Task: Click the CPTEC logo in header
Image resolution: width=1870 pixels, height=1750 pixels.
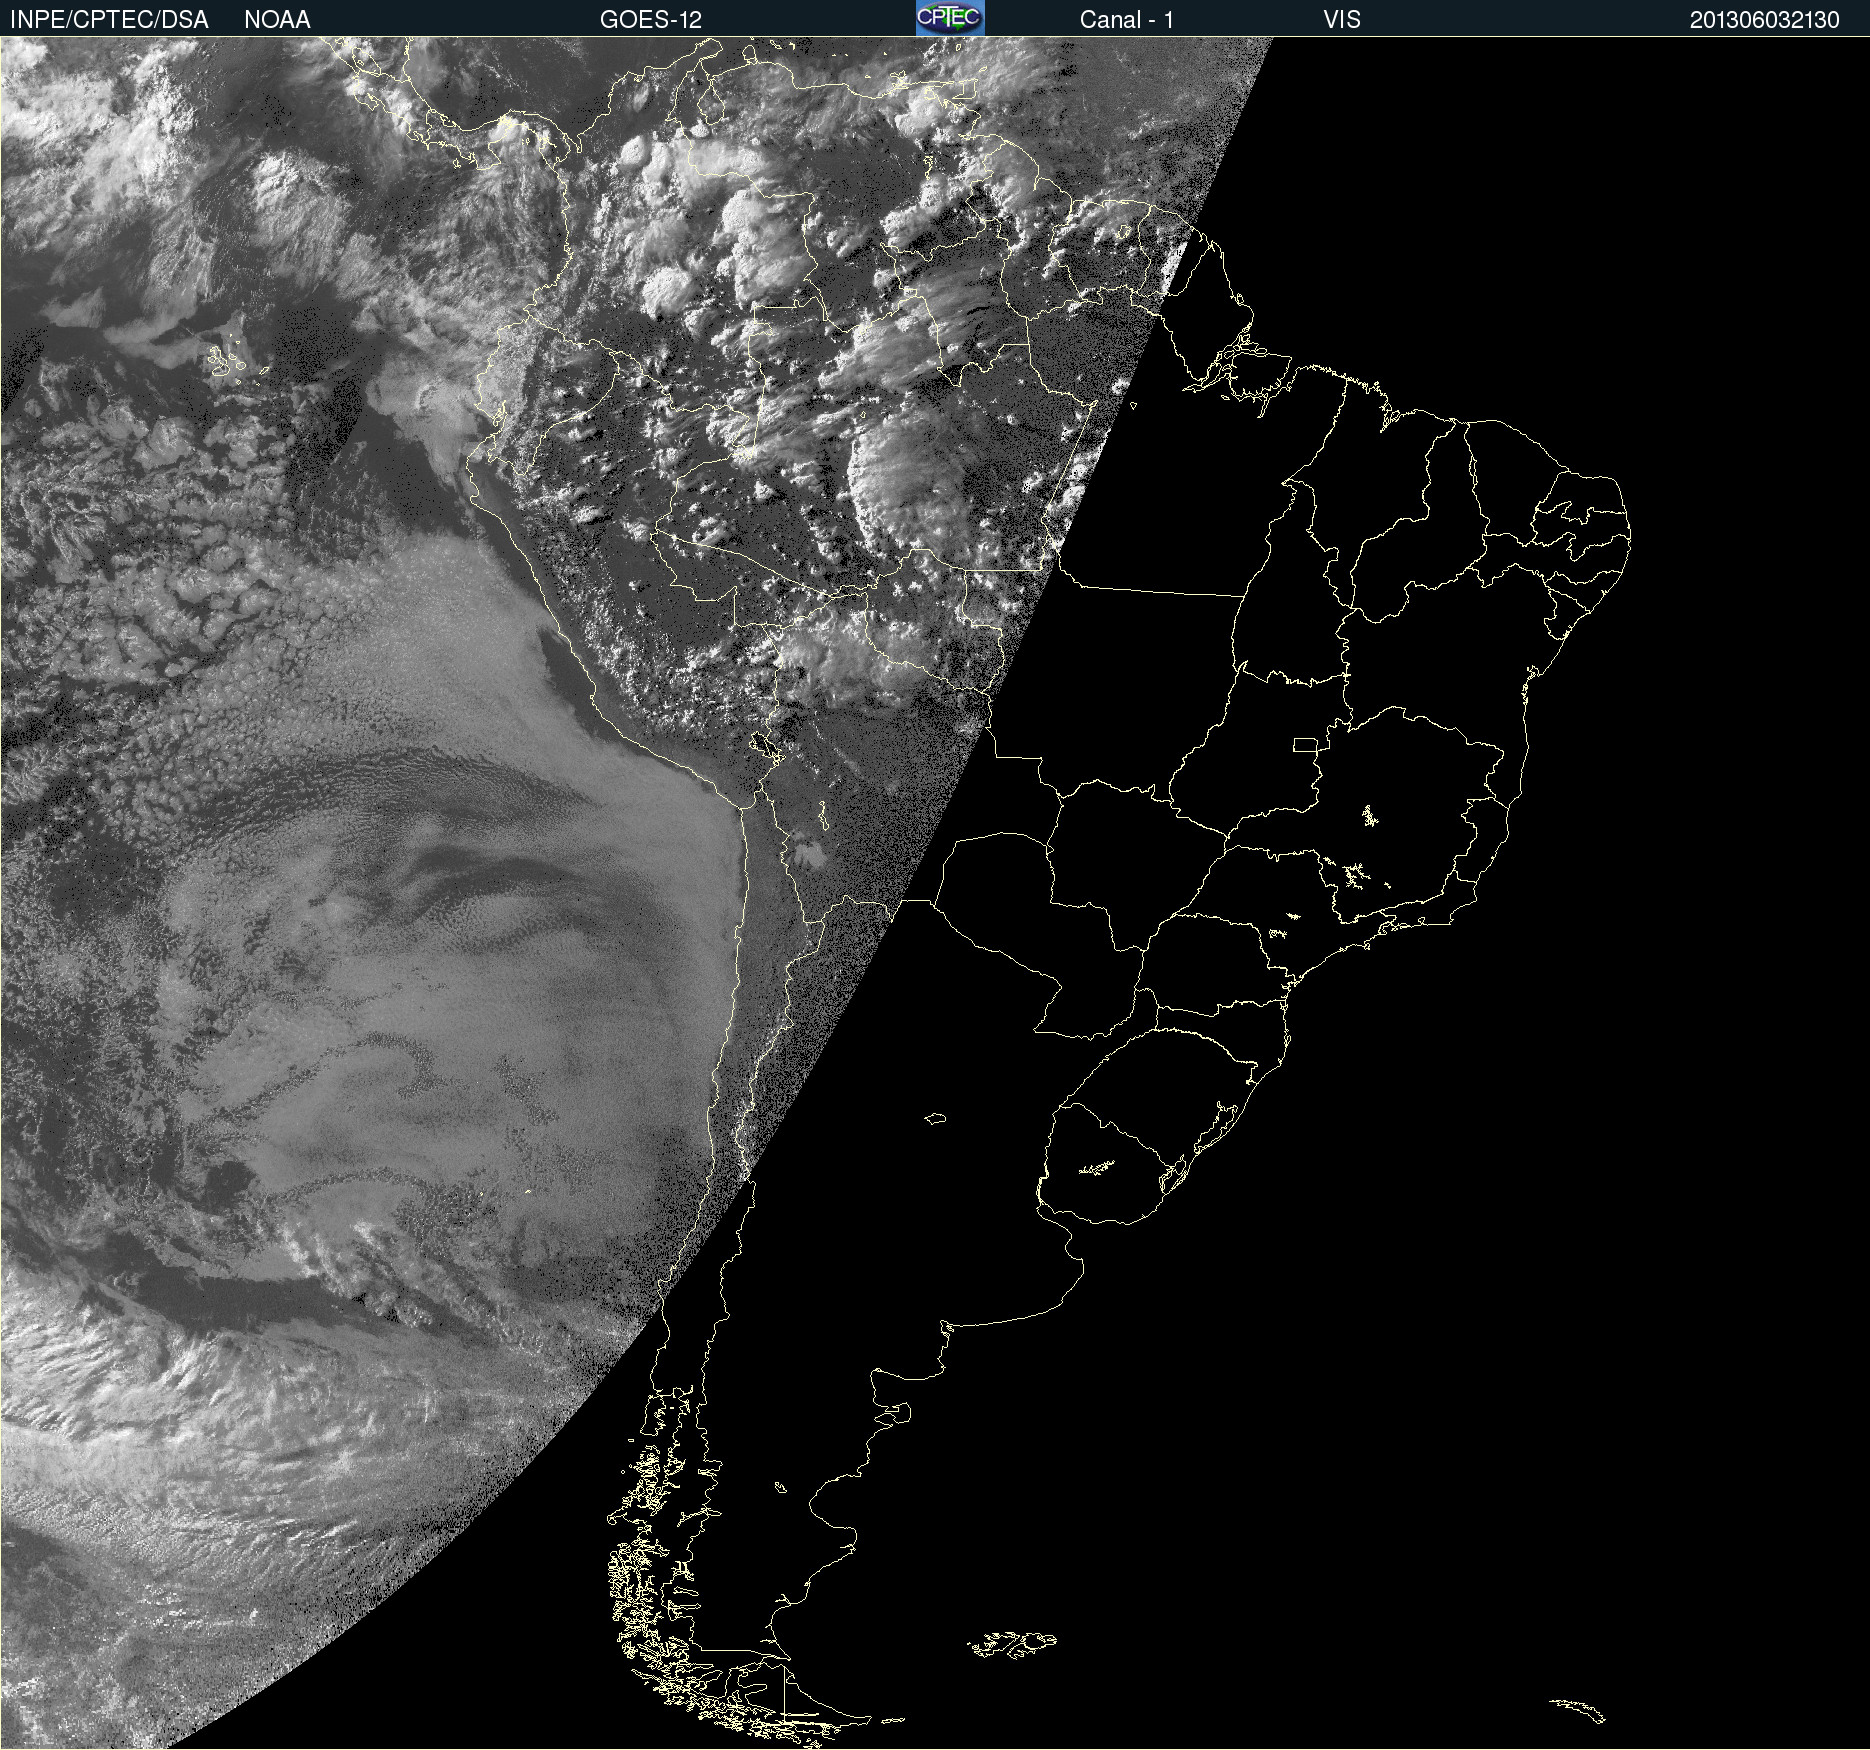Action: [950, 18]
